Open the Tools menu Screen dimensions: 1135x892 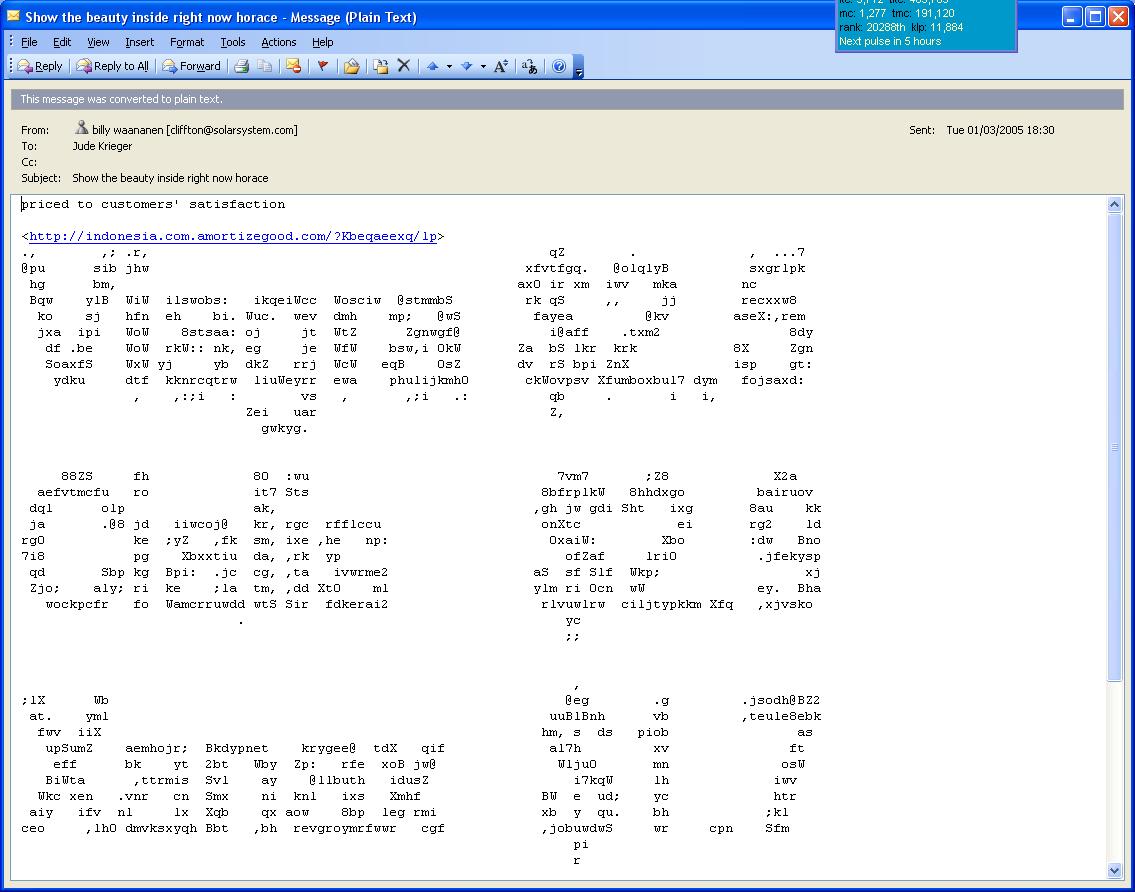pyautogui.click(x=233, y=42)
